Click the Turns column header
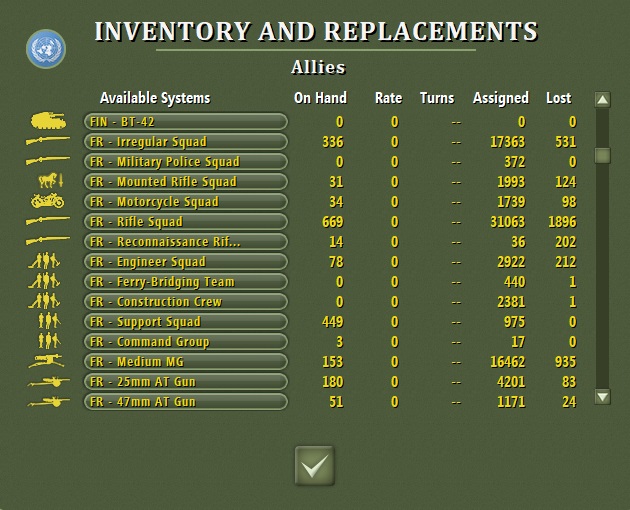630x510 pixels. [x=437, y=98]
